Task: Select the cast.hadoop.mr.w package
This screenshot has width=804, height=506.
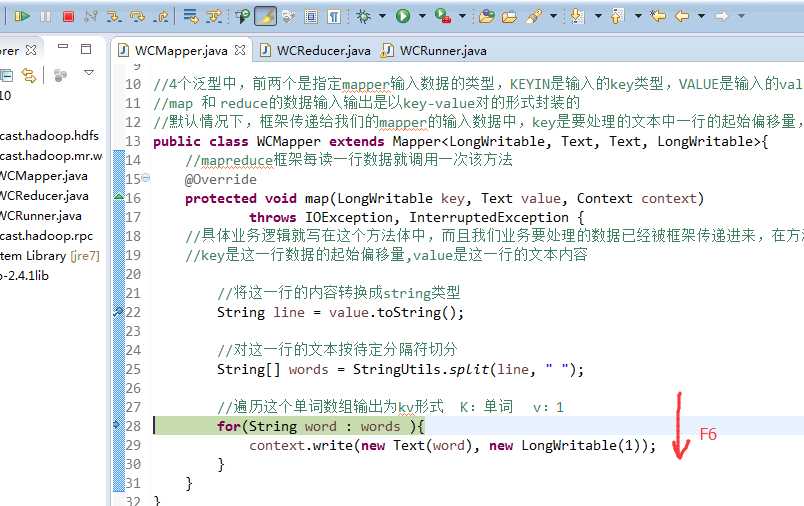Action: pos(51,155)
